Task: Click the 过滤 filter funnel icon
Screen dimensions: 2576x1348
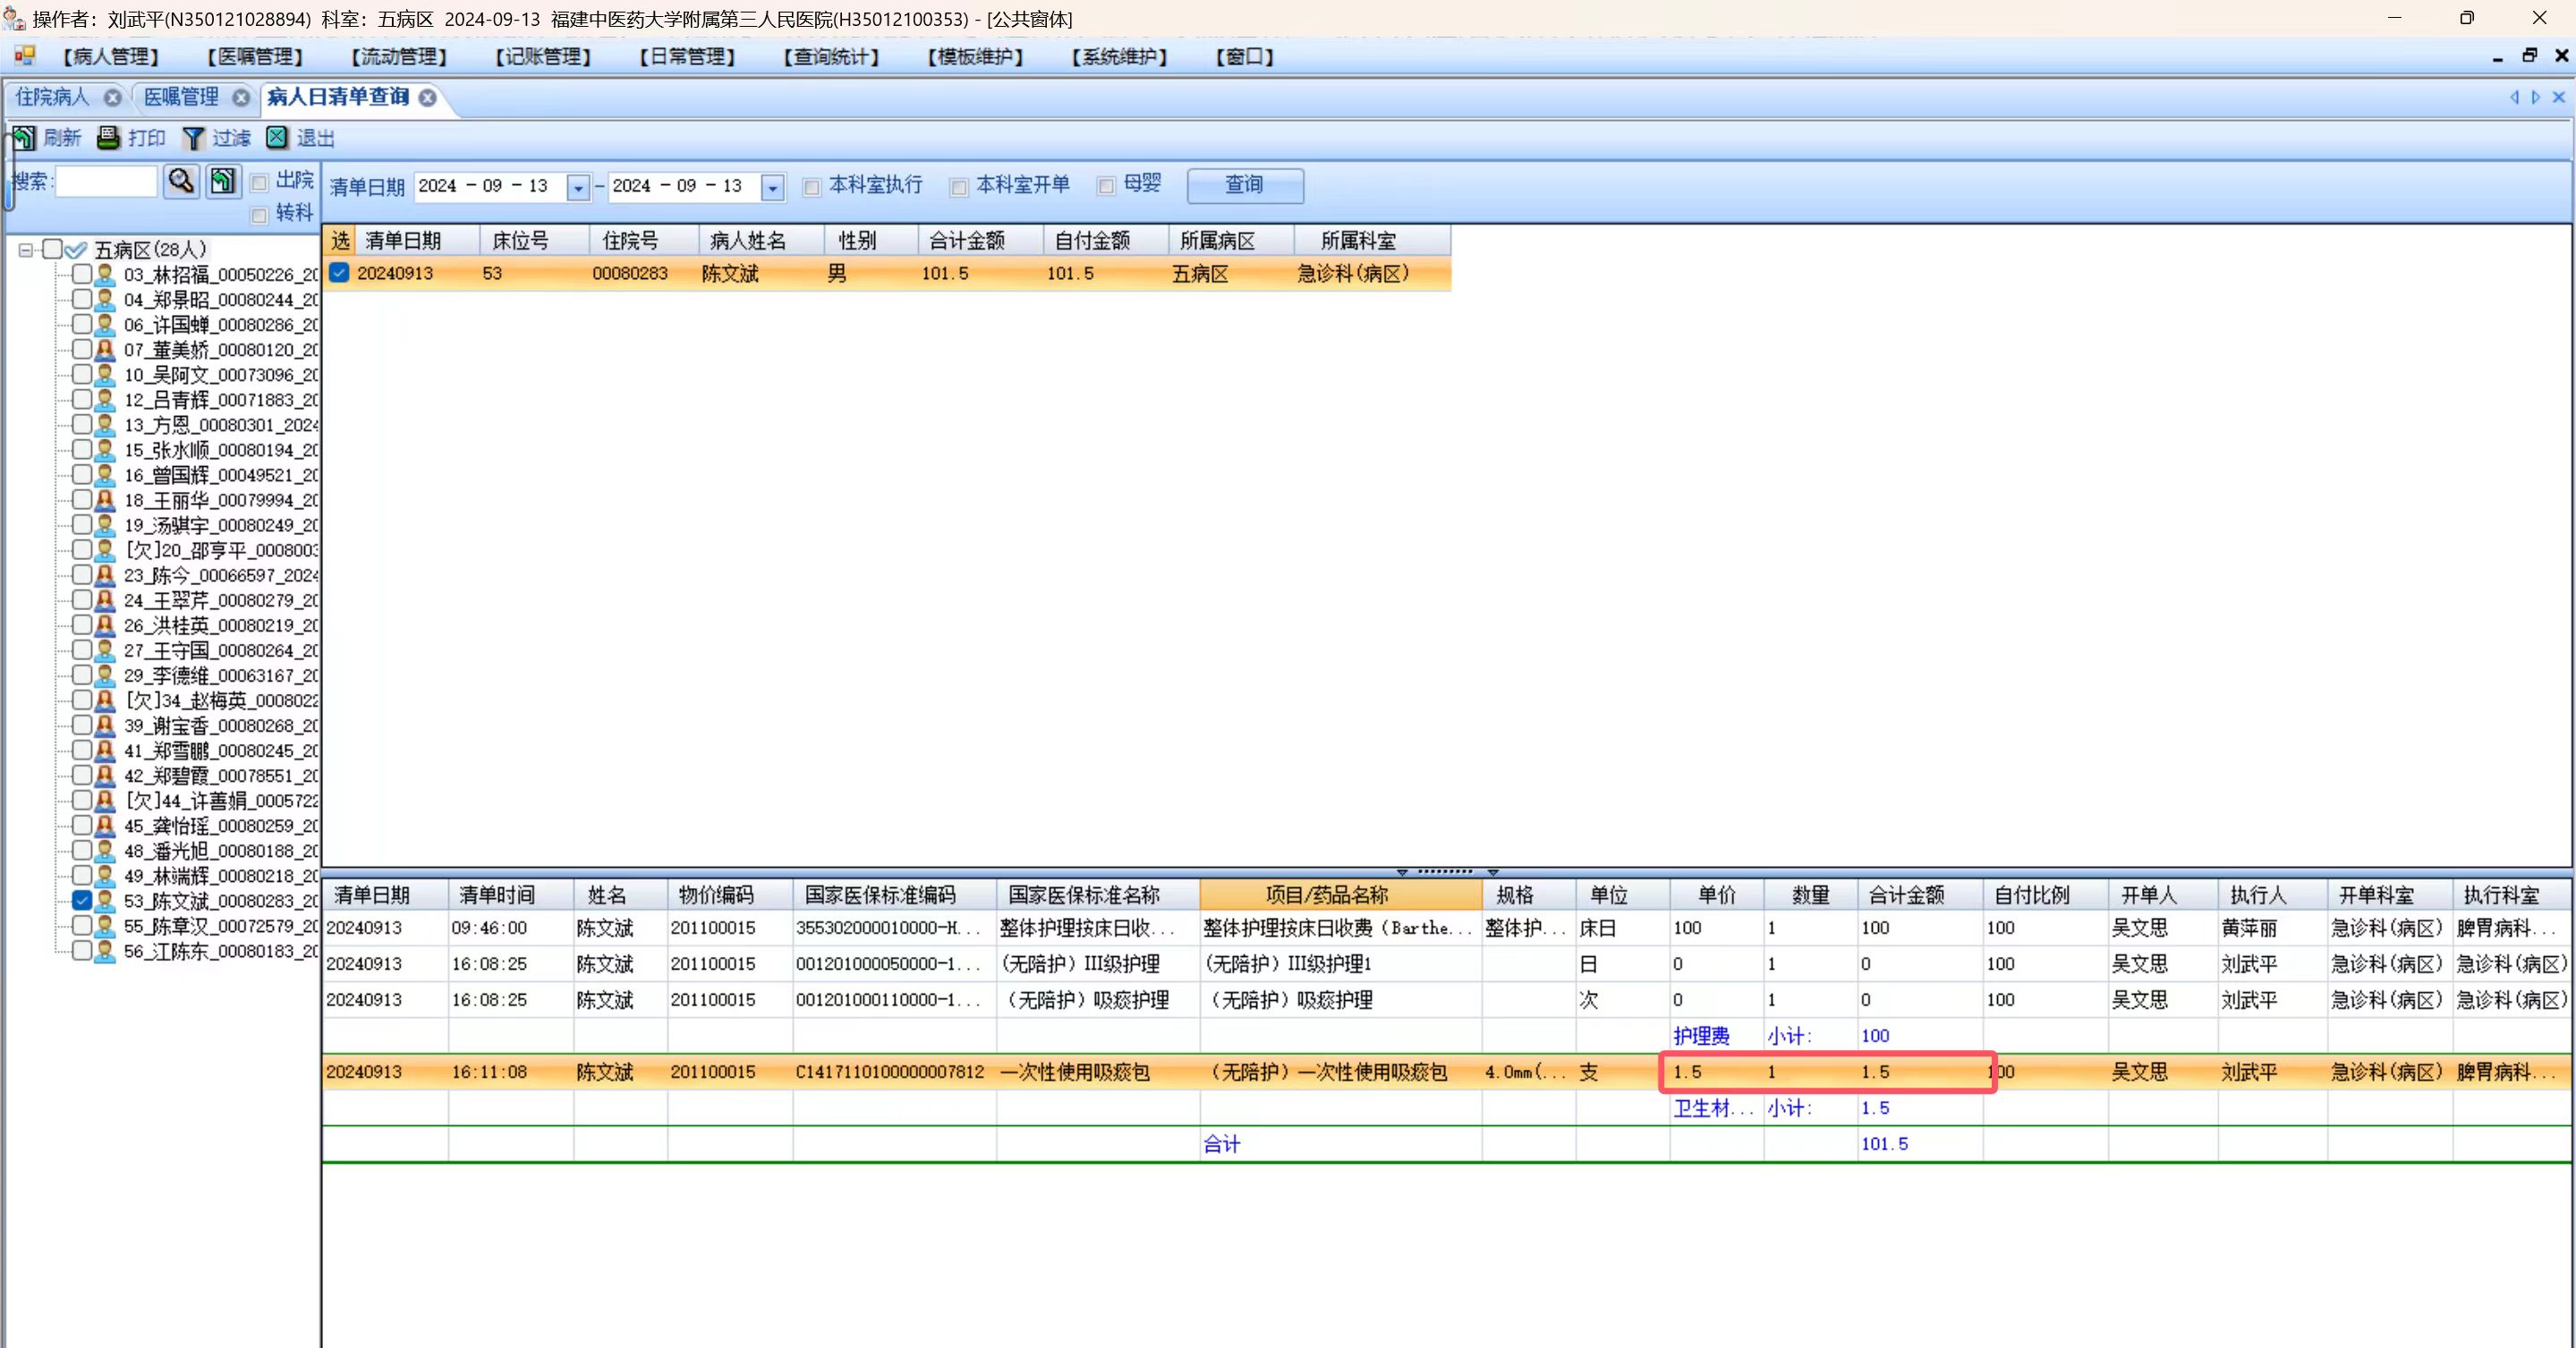Action: click(193, 138)
